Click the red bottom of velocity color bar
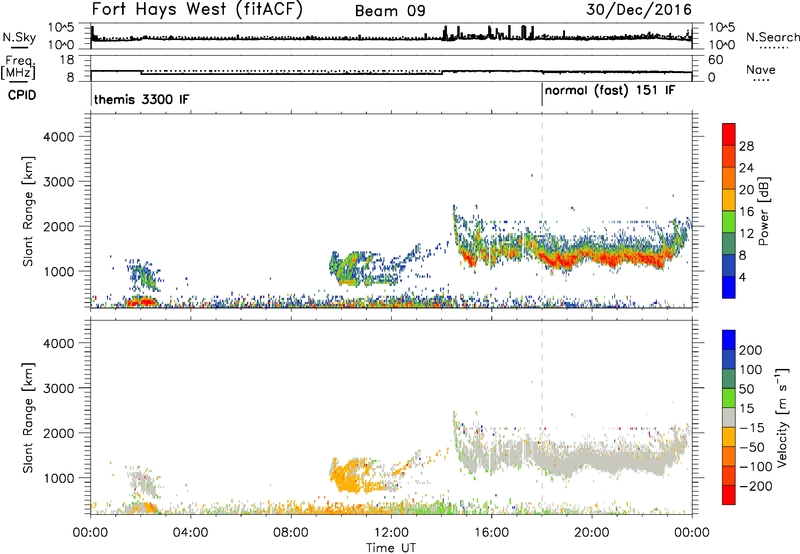800x554 pixels. pos(729,495)
